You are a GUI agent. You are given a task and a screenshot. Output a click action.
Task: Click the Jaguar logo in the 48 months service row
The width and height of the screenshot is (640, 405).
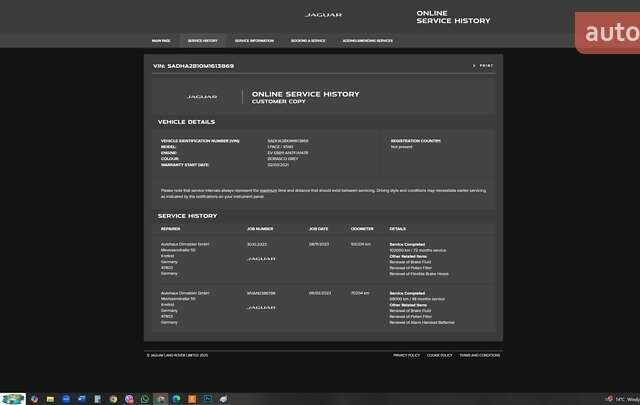pos(261,307)
